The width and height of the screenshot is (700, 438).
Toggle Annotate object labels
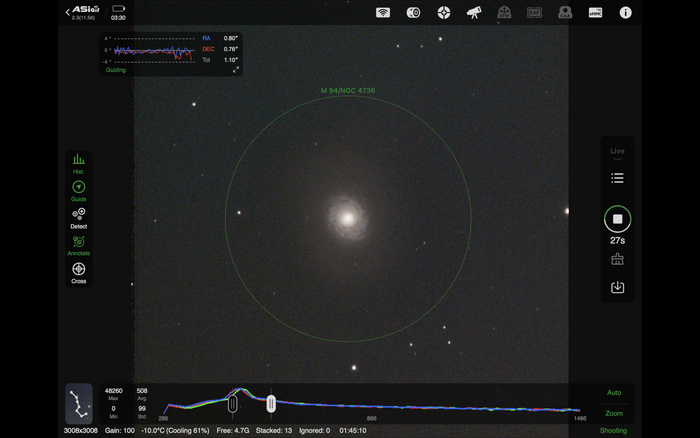coord(78,244)
